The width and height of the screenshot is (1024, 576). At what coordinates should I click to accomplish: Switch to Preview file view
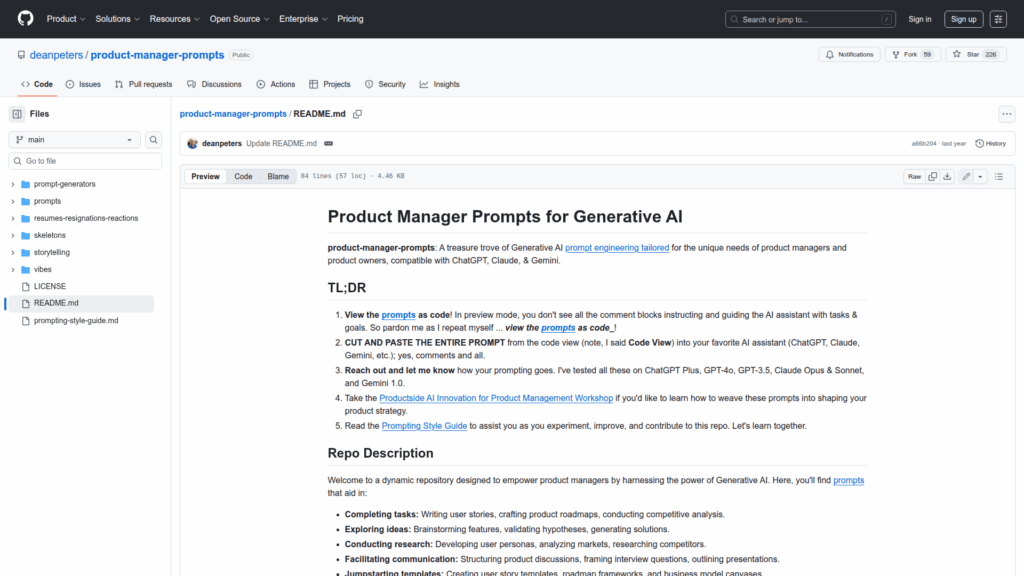click(206, 176)
